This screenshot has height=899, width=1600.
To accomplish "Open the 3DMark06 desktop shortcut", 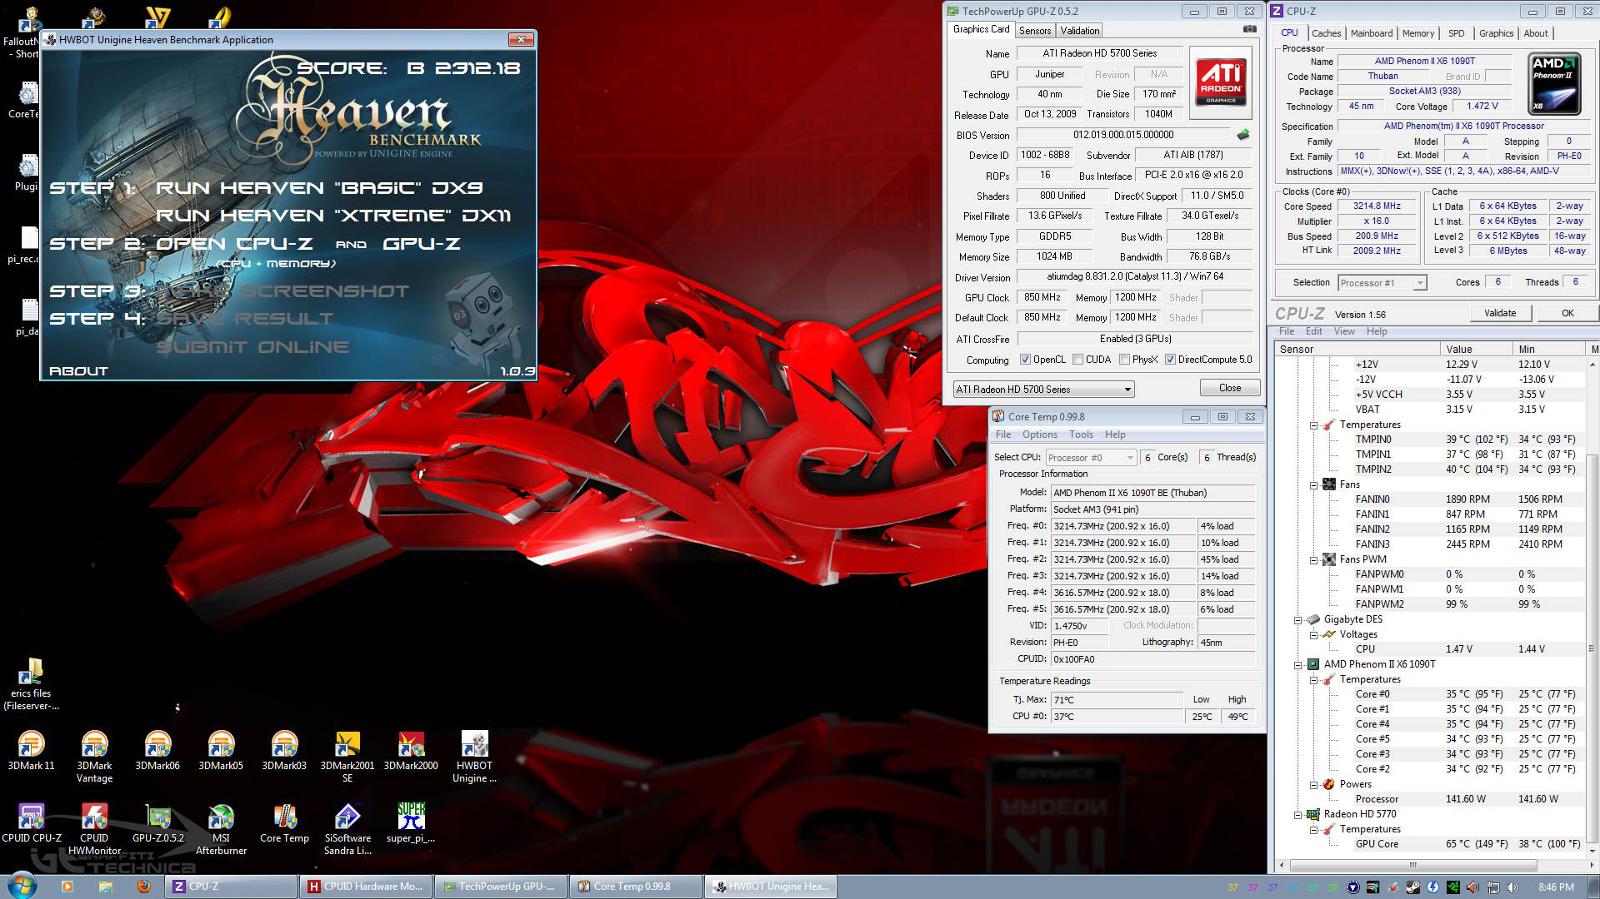I will coord(158,750).
